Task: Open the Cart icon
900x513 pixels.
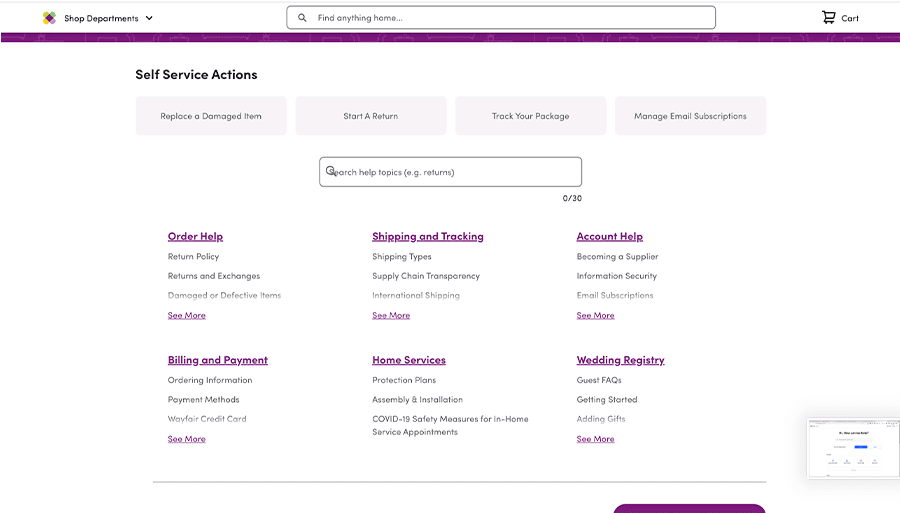Action: (828, 18)
